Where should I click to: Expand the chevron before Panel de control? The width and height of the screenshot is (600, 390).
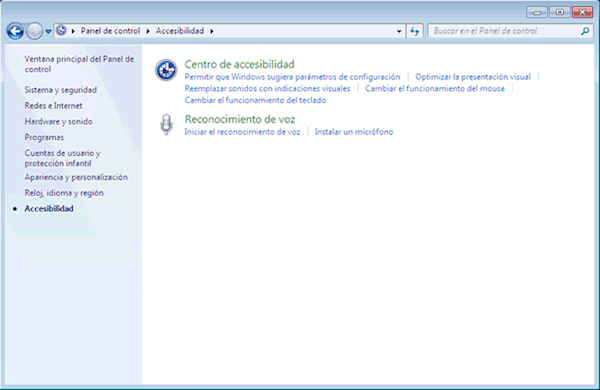point(73,31)
